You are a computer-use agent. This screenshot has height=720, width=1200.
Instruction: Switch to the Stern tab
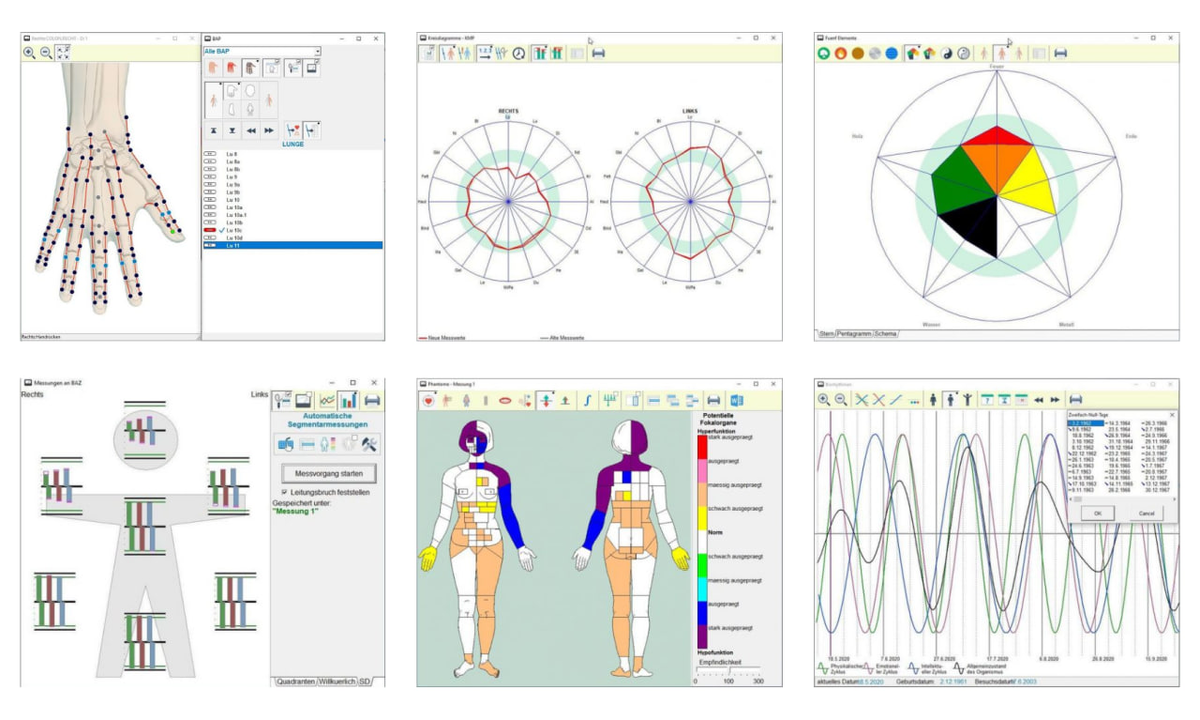coord(826,333)
